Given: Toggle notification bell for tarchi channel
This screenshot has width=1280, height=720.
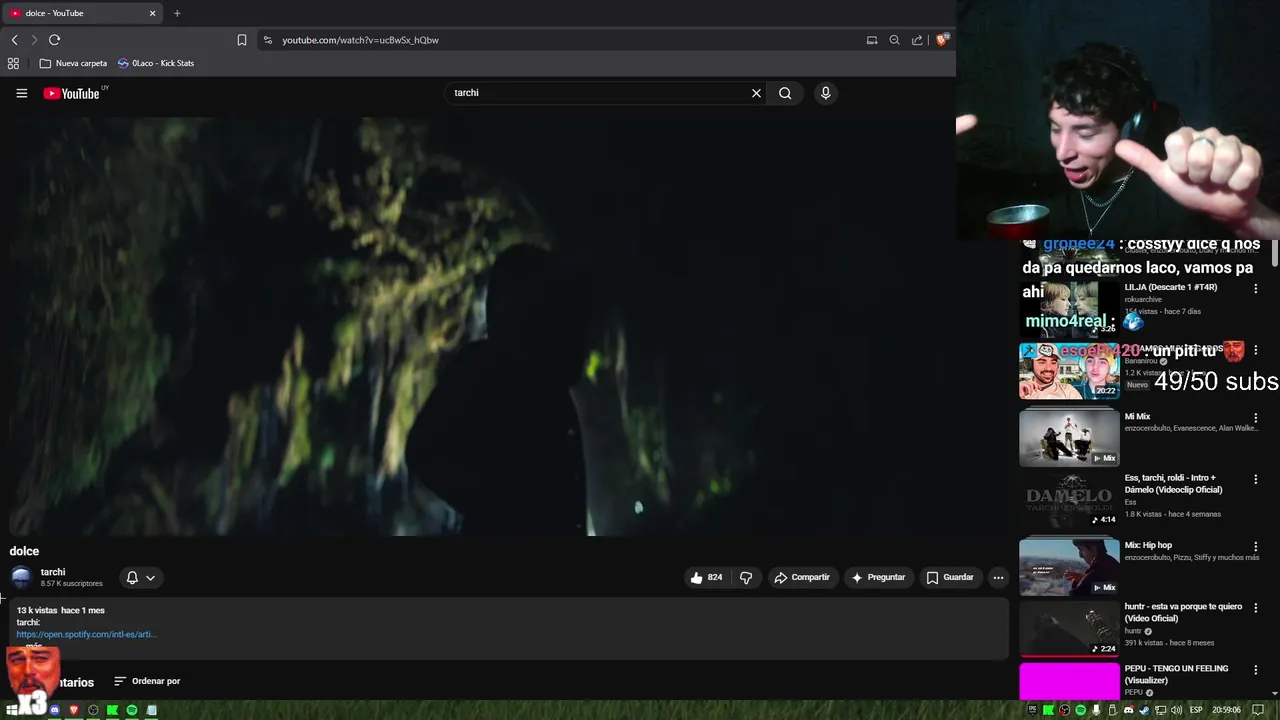Looking at the screenshot, I should (x=132, y=577).
